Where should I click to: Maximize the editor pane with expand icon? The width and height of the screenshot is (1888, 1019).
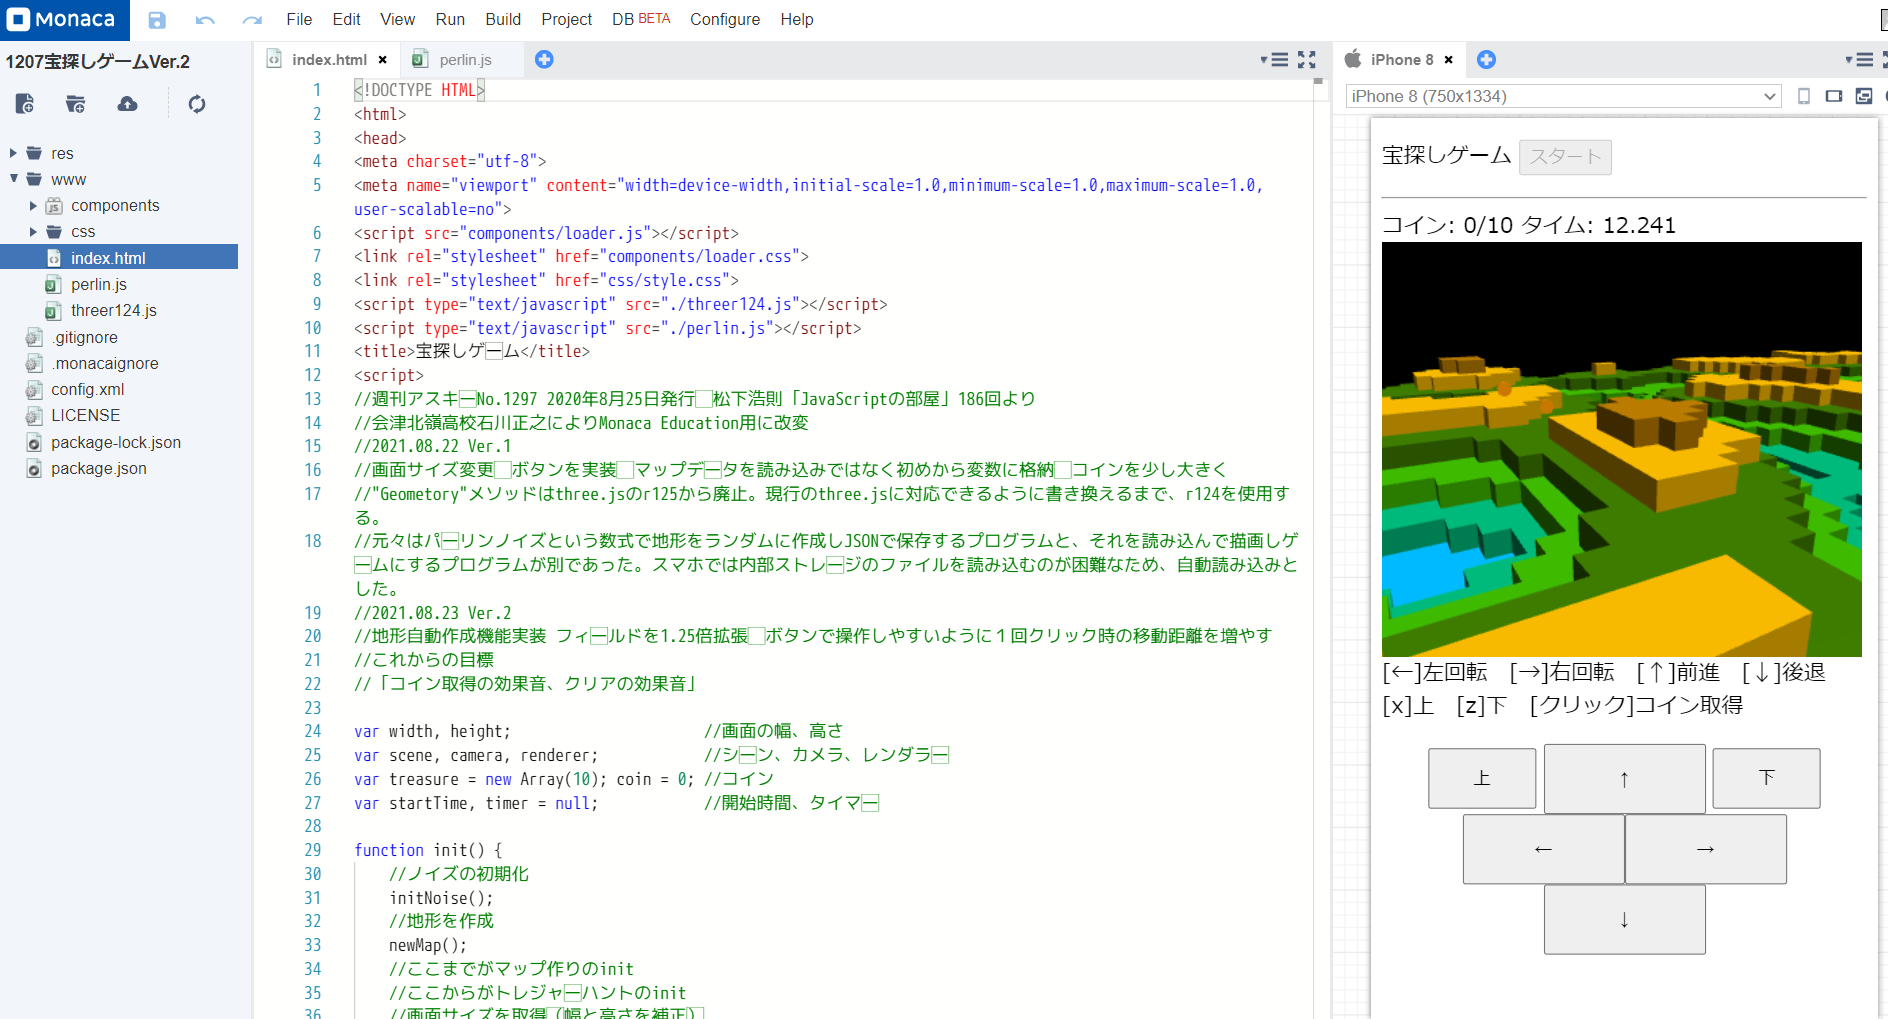coord(1307,59)
